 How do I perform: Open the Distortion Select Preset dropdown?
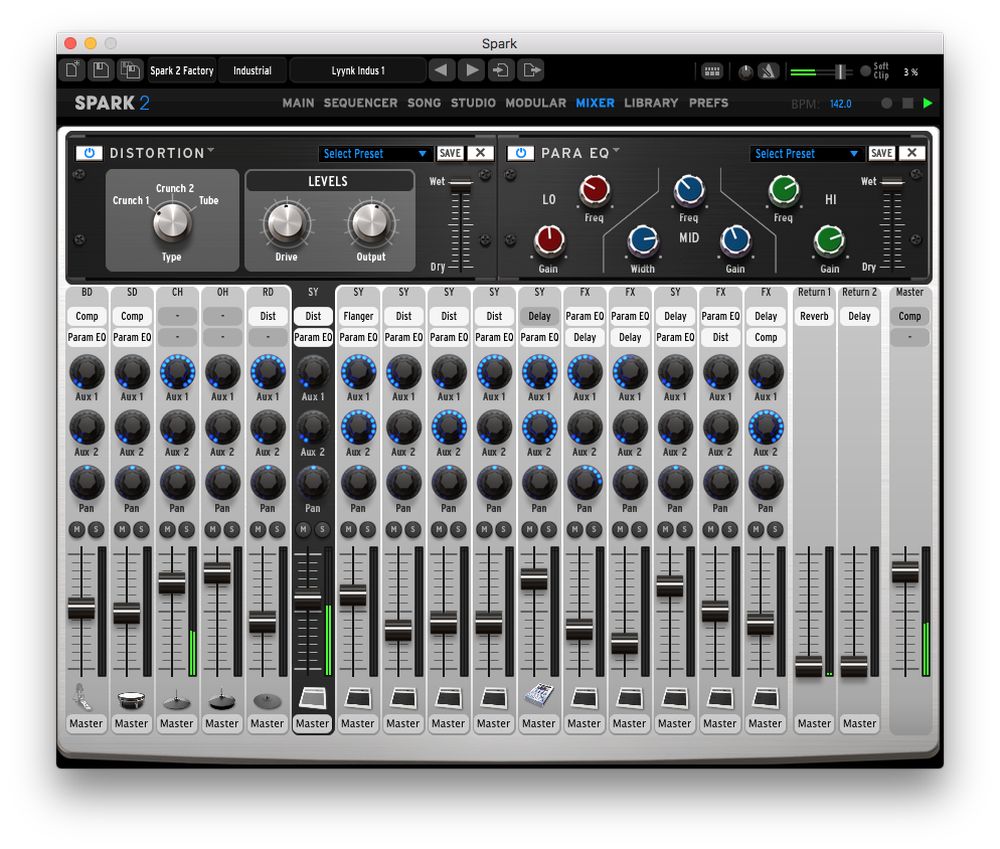click(x=376, y=154)
